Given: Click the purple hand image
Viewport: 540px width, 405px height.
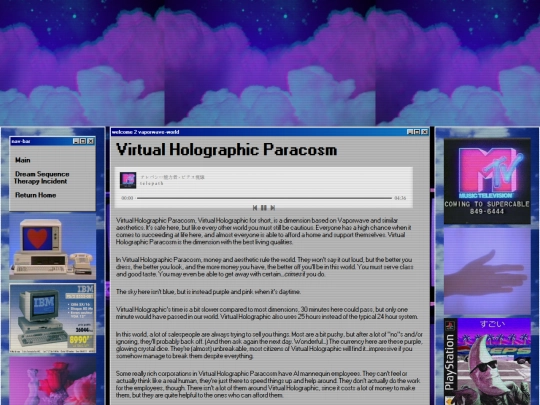Looking at the screenshot, I should tap(487, 271).
